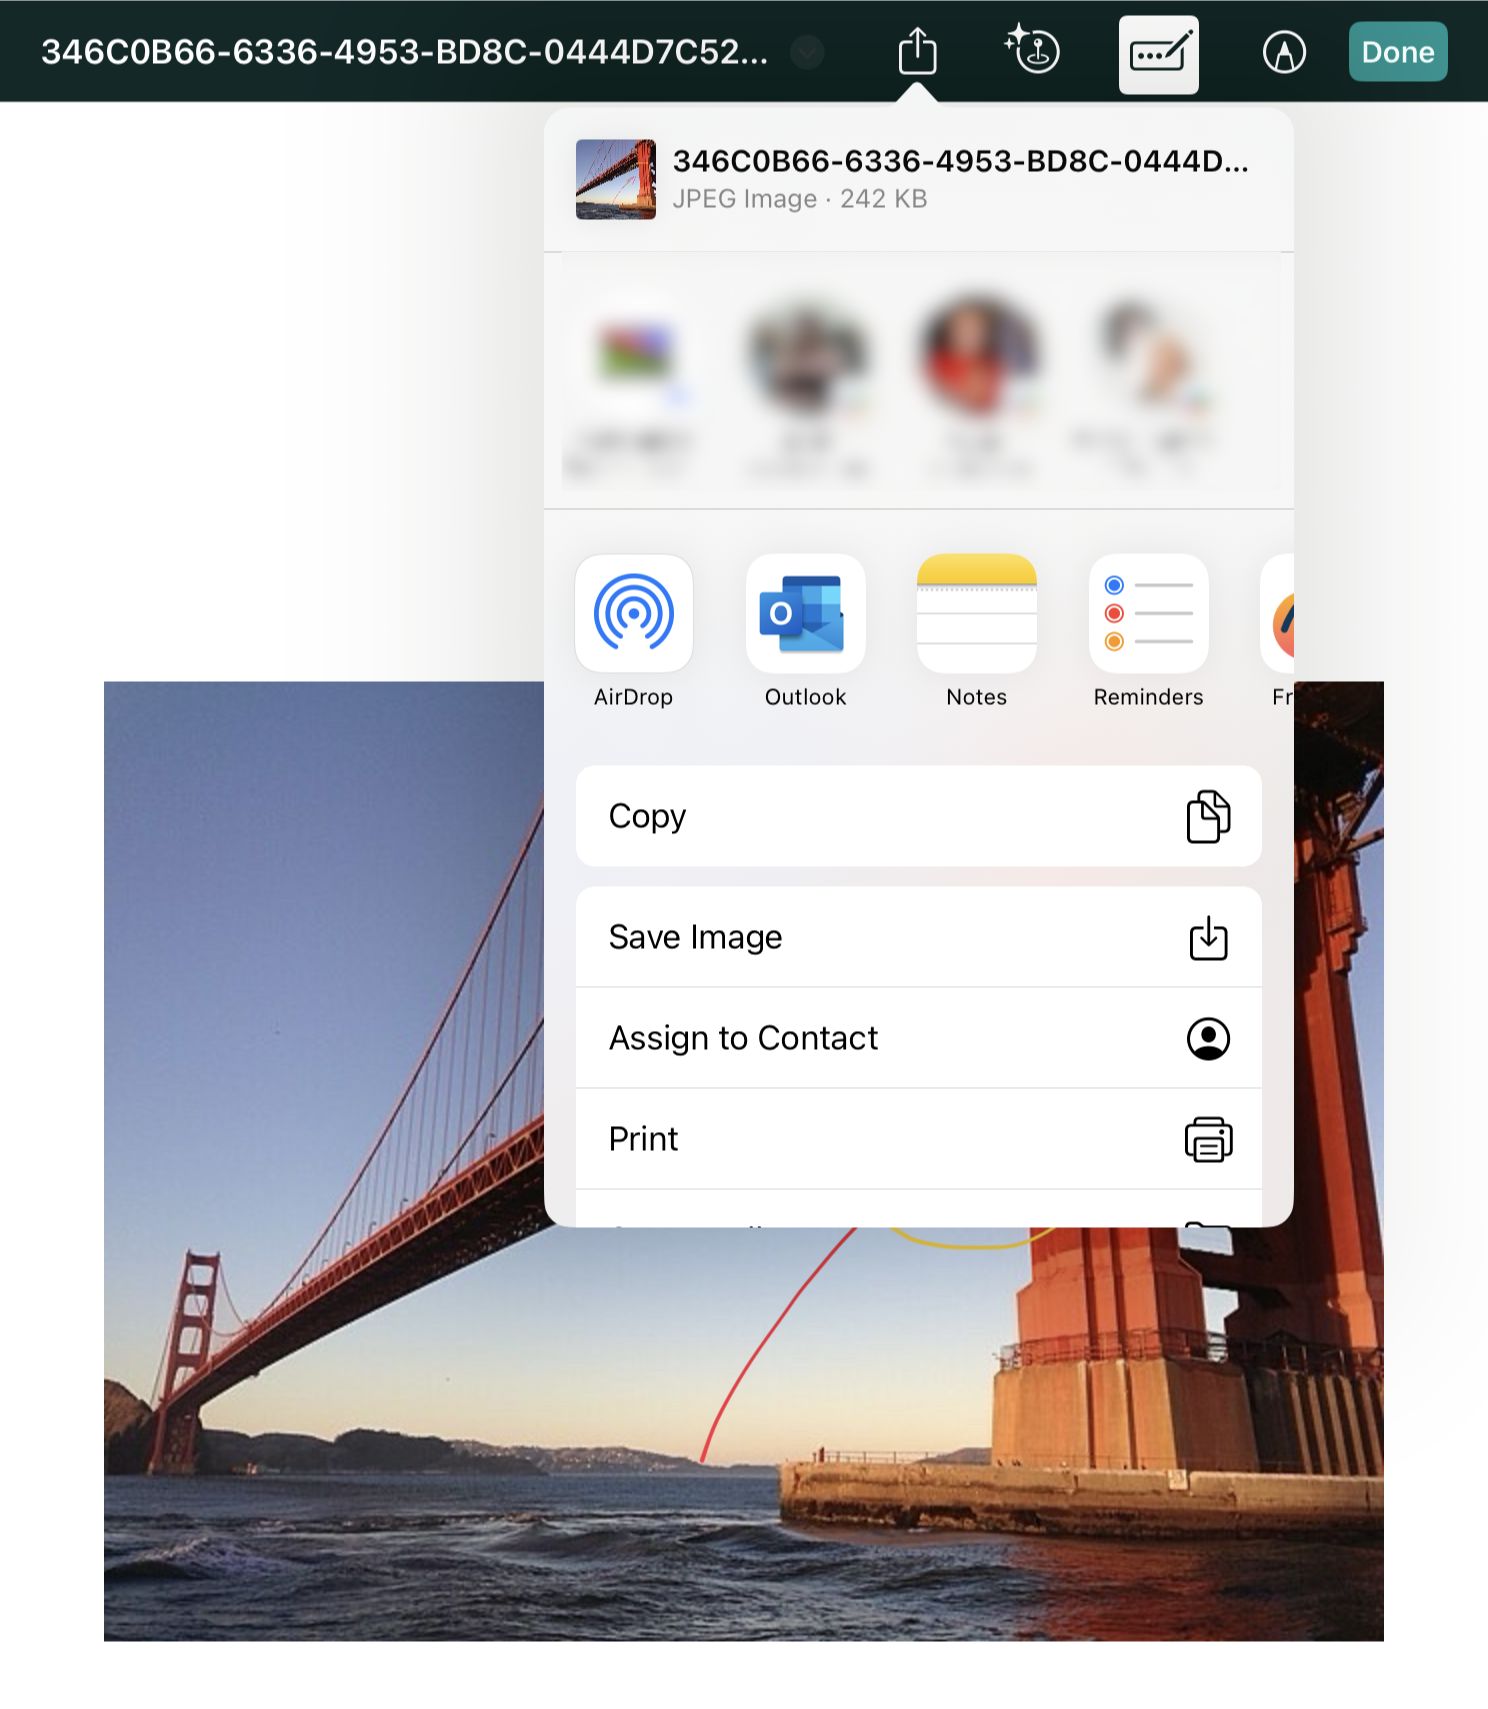The height and width of the screenshot is (1709, 1488).
Task: Choose the Print action
Action: [x=918, y=1139]
